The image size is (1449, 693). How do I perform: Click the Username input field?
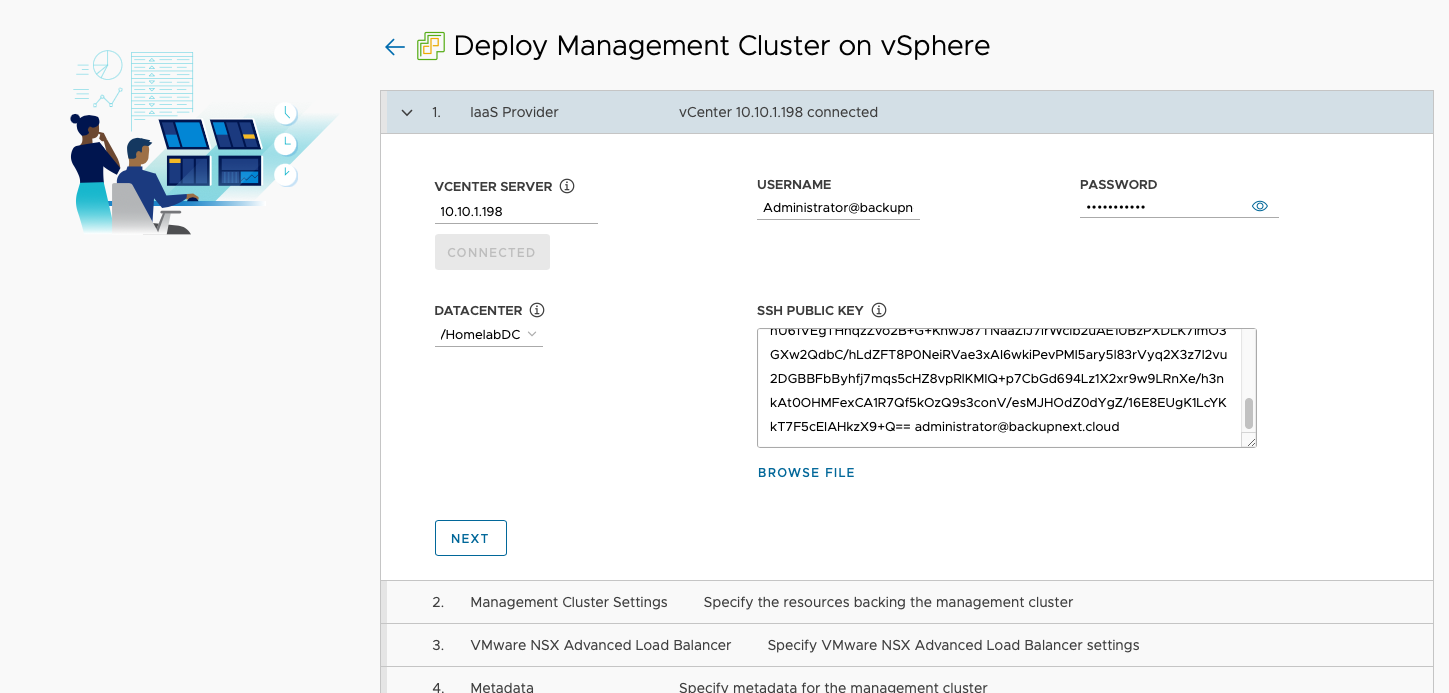[x=838, y=208]
